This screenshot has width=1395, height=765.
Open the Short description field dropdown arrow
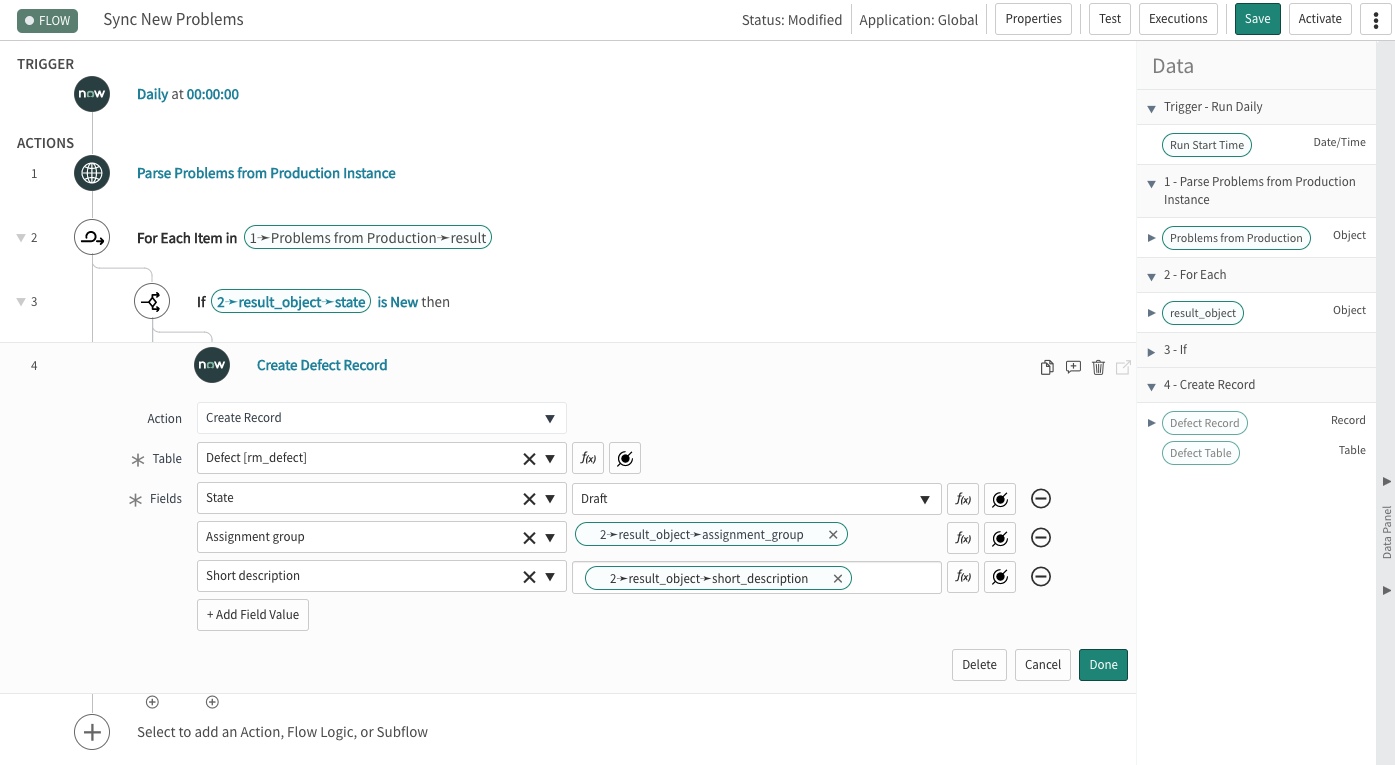(x=550, y=577)
